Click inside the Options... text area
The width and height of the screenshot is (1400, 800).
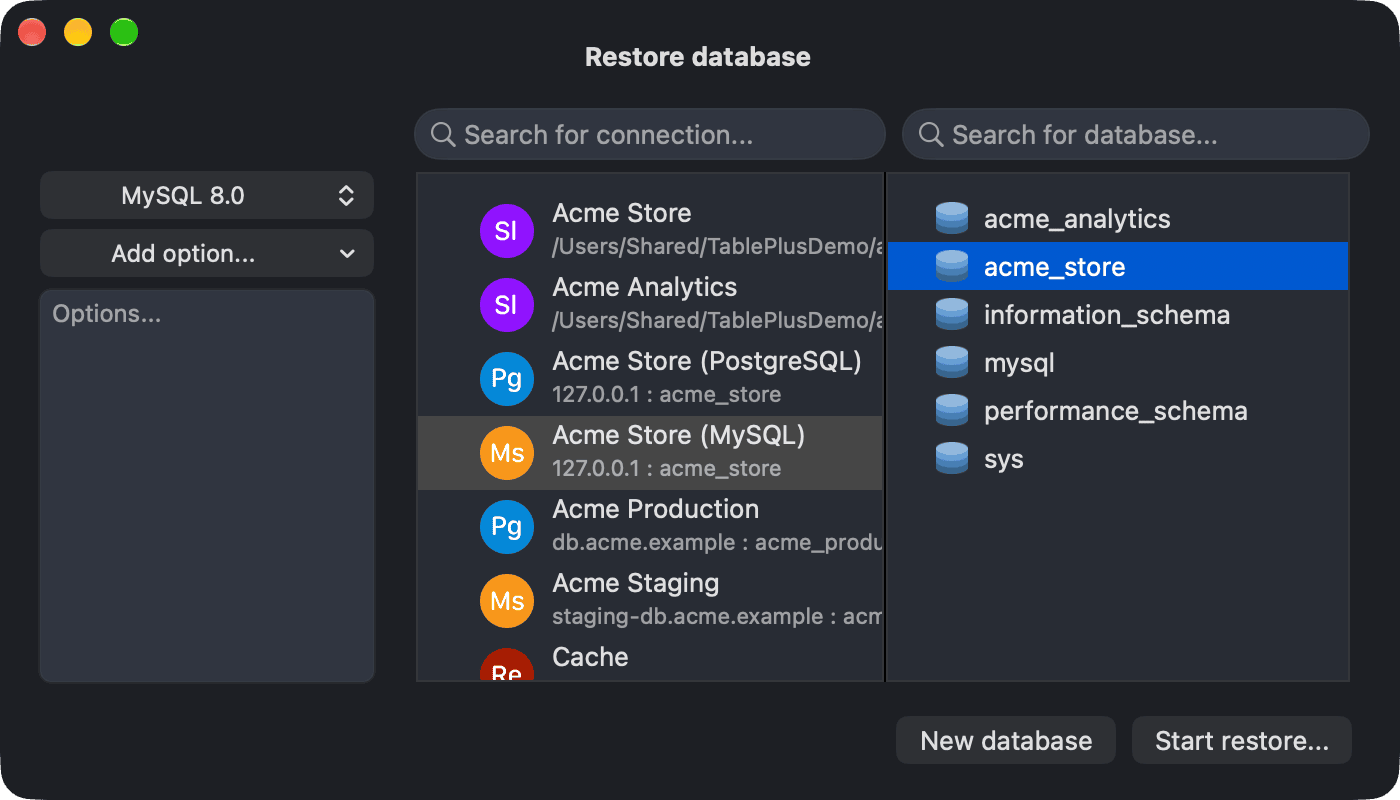(x=207, y=486)
